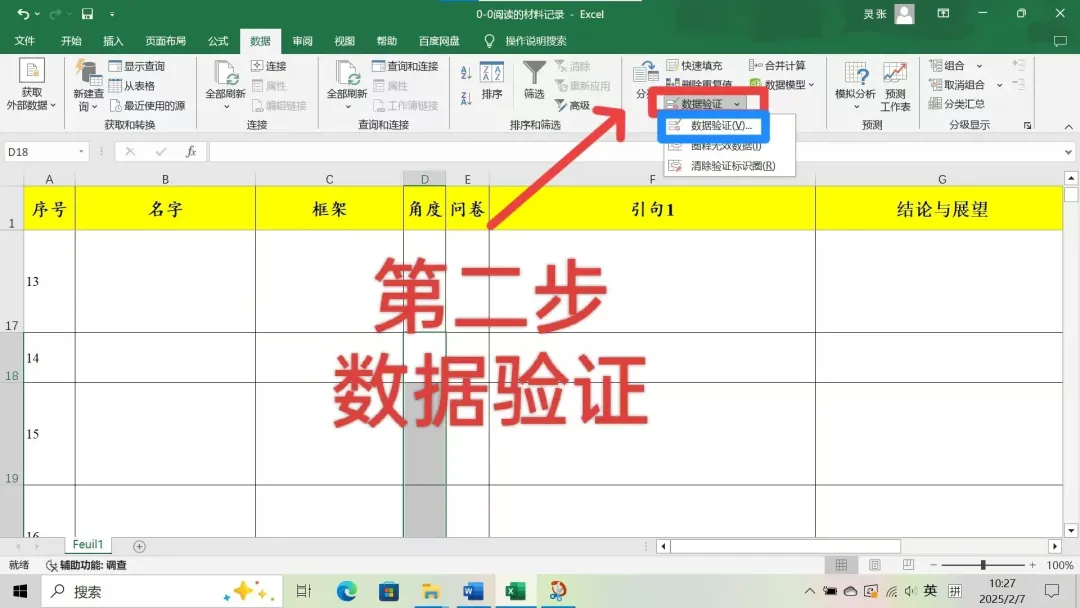
Task: Click the 灵 张 account name
Action: (x=875, y=14)
